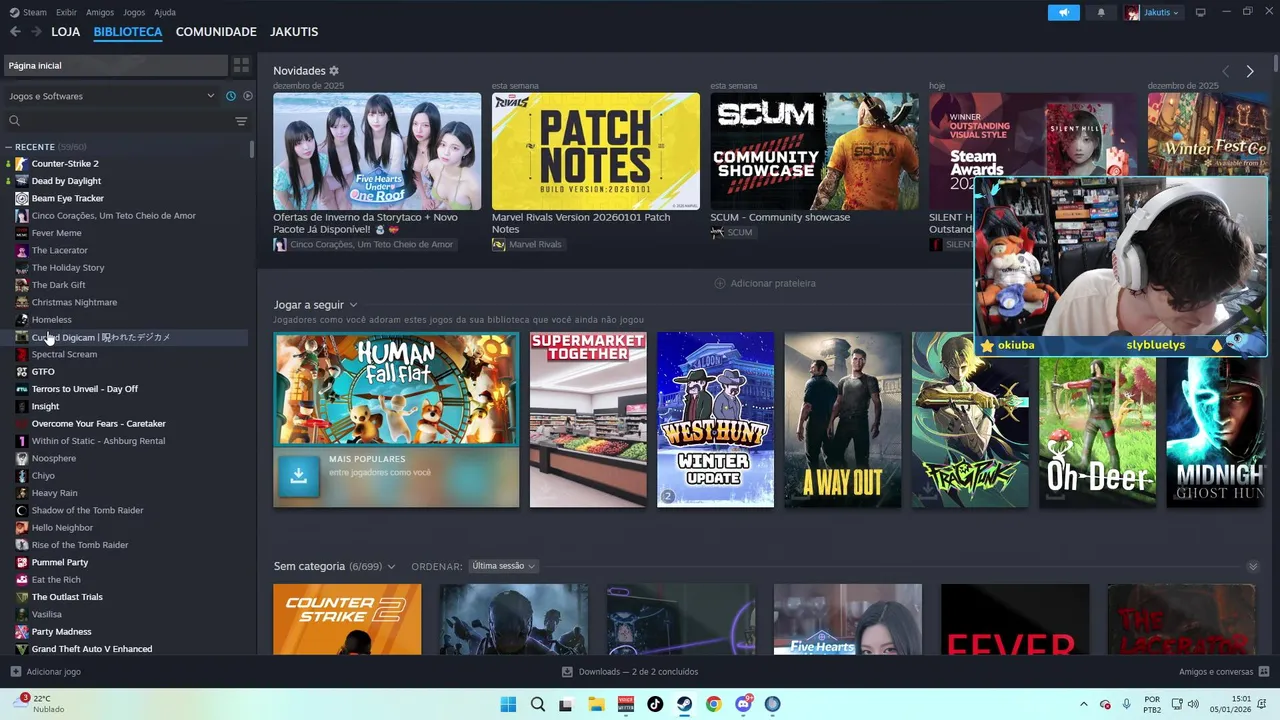Image resolution: width=1280 pixels, height=720 pixels.
Task: Click the Human Fall Flat download icon
Action: [298, 476]
